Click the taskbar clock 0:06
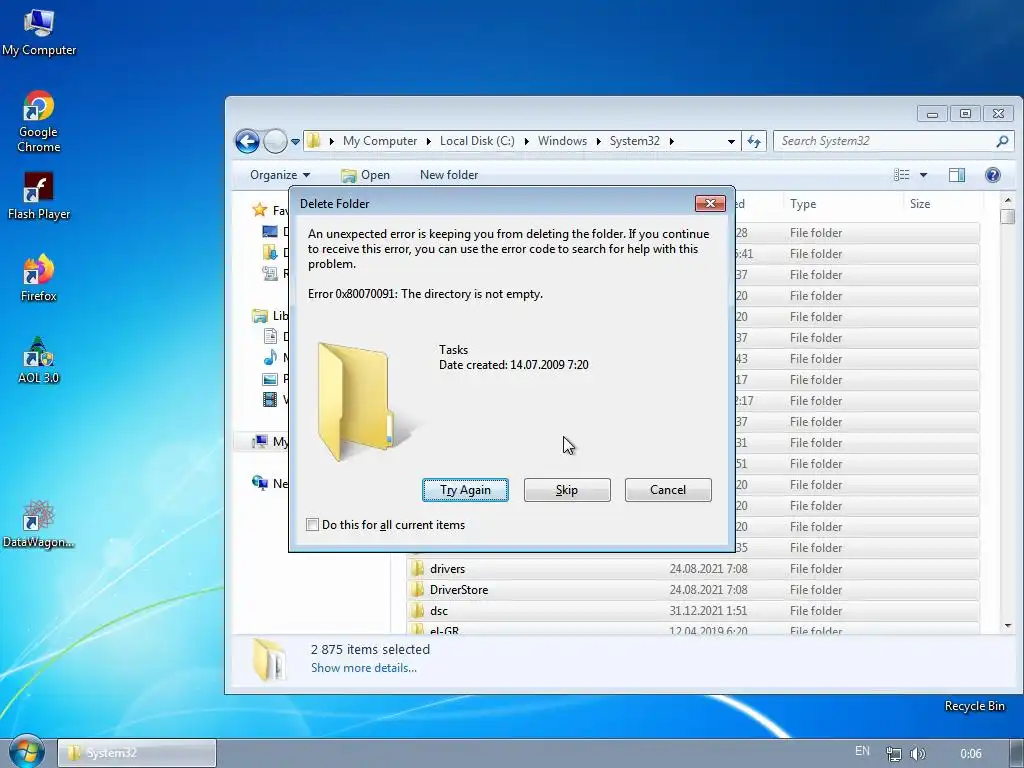This screenshot has width=1024, height=768. [971, 754]
